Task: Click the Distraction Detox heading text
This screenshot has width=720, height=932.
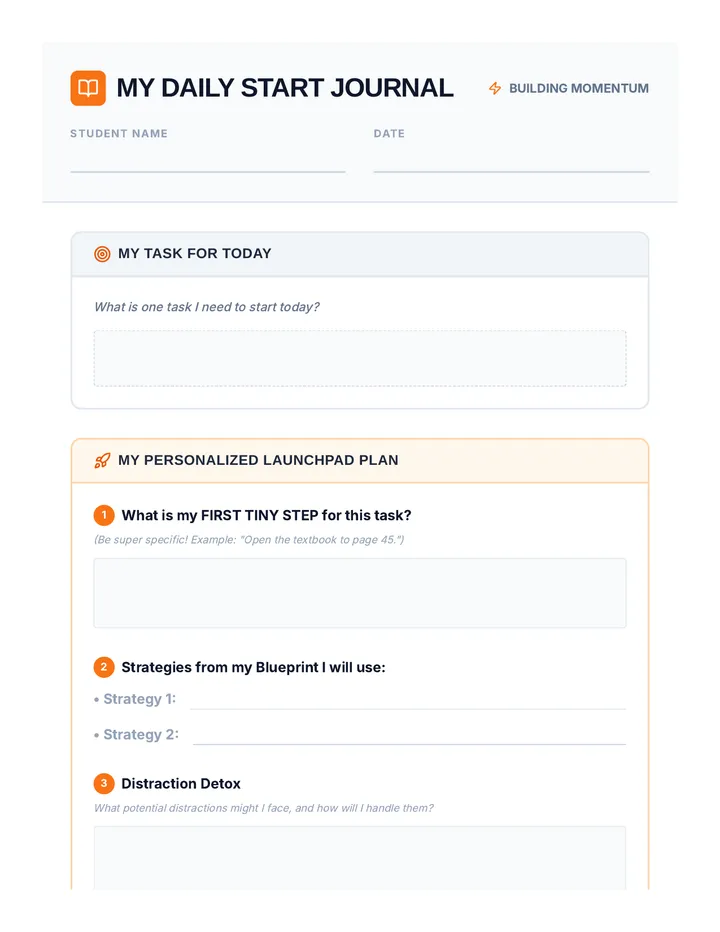Action: (181, 783)
